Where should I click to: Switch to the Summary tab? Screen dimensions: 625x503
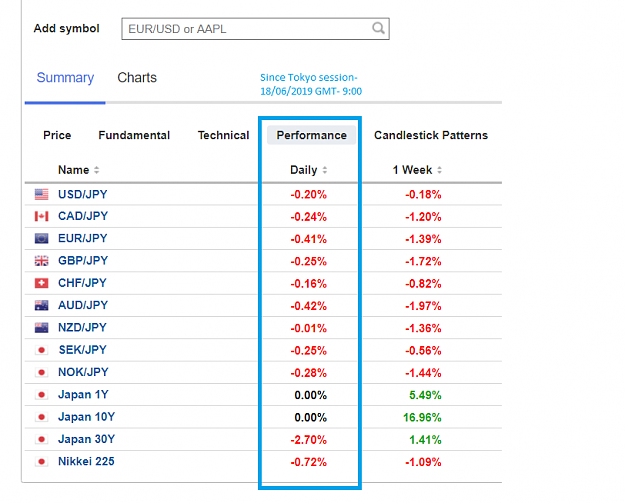(65, 77)
